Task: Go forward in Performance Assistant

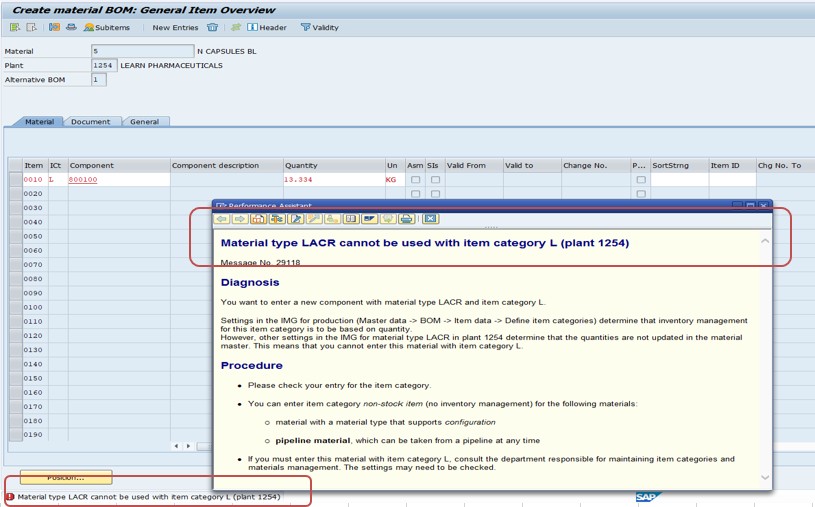Action: coord(240,219)
